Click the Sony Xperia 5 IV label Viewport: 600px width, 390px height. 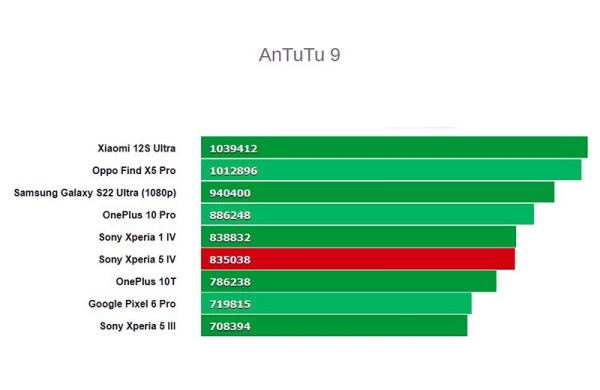(x=137, y=259)
